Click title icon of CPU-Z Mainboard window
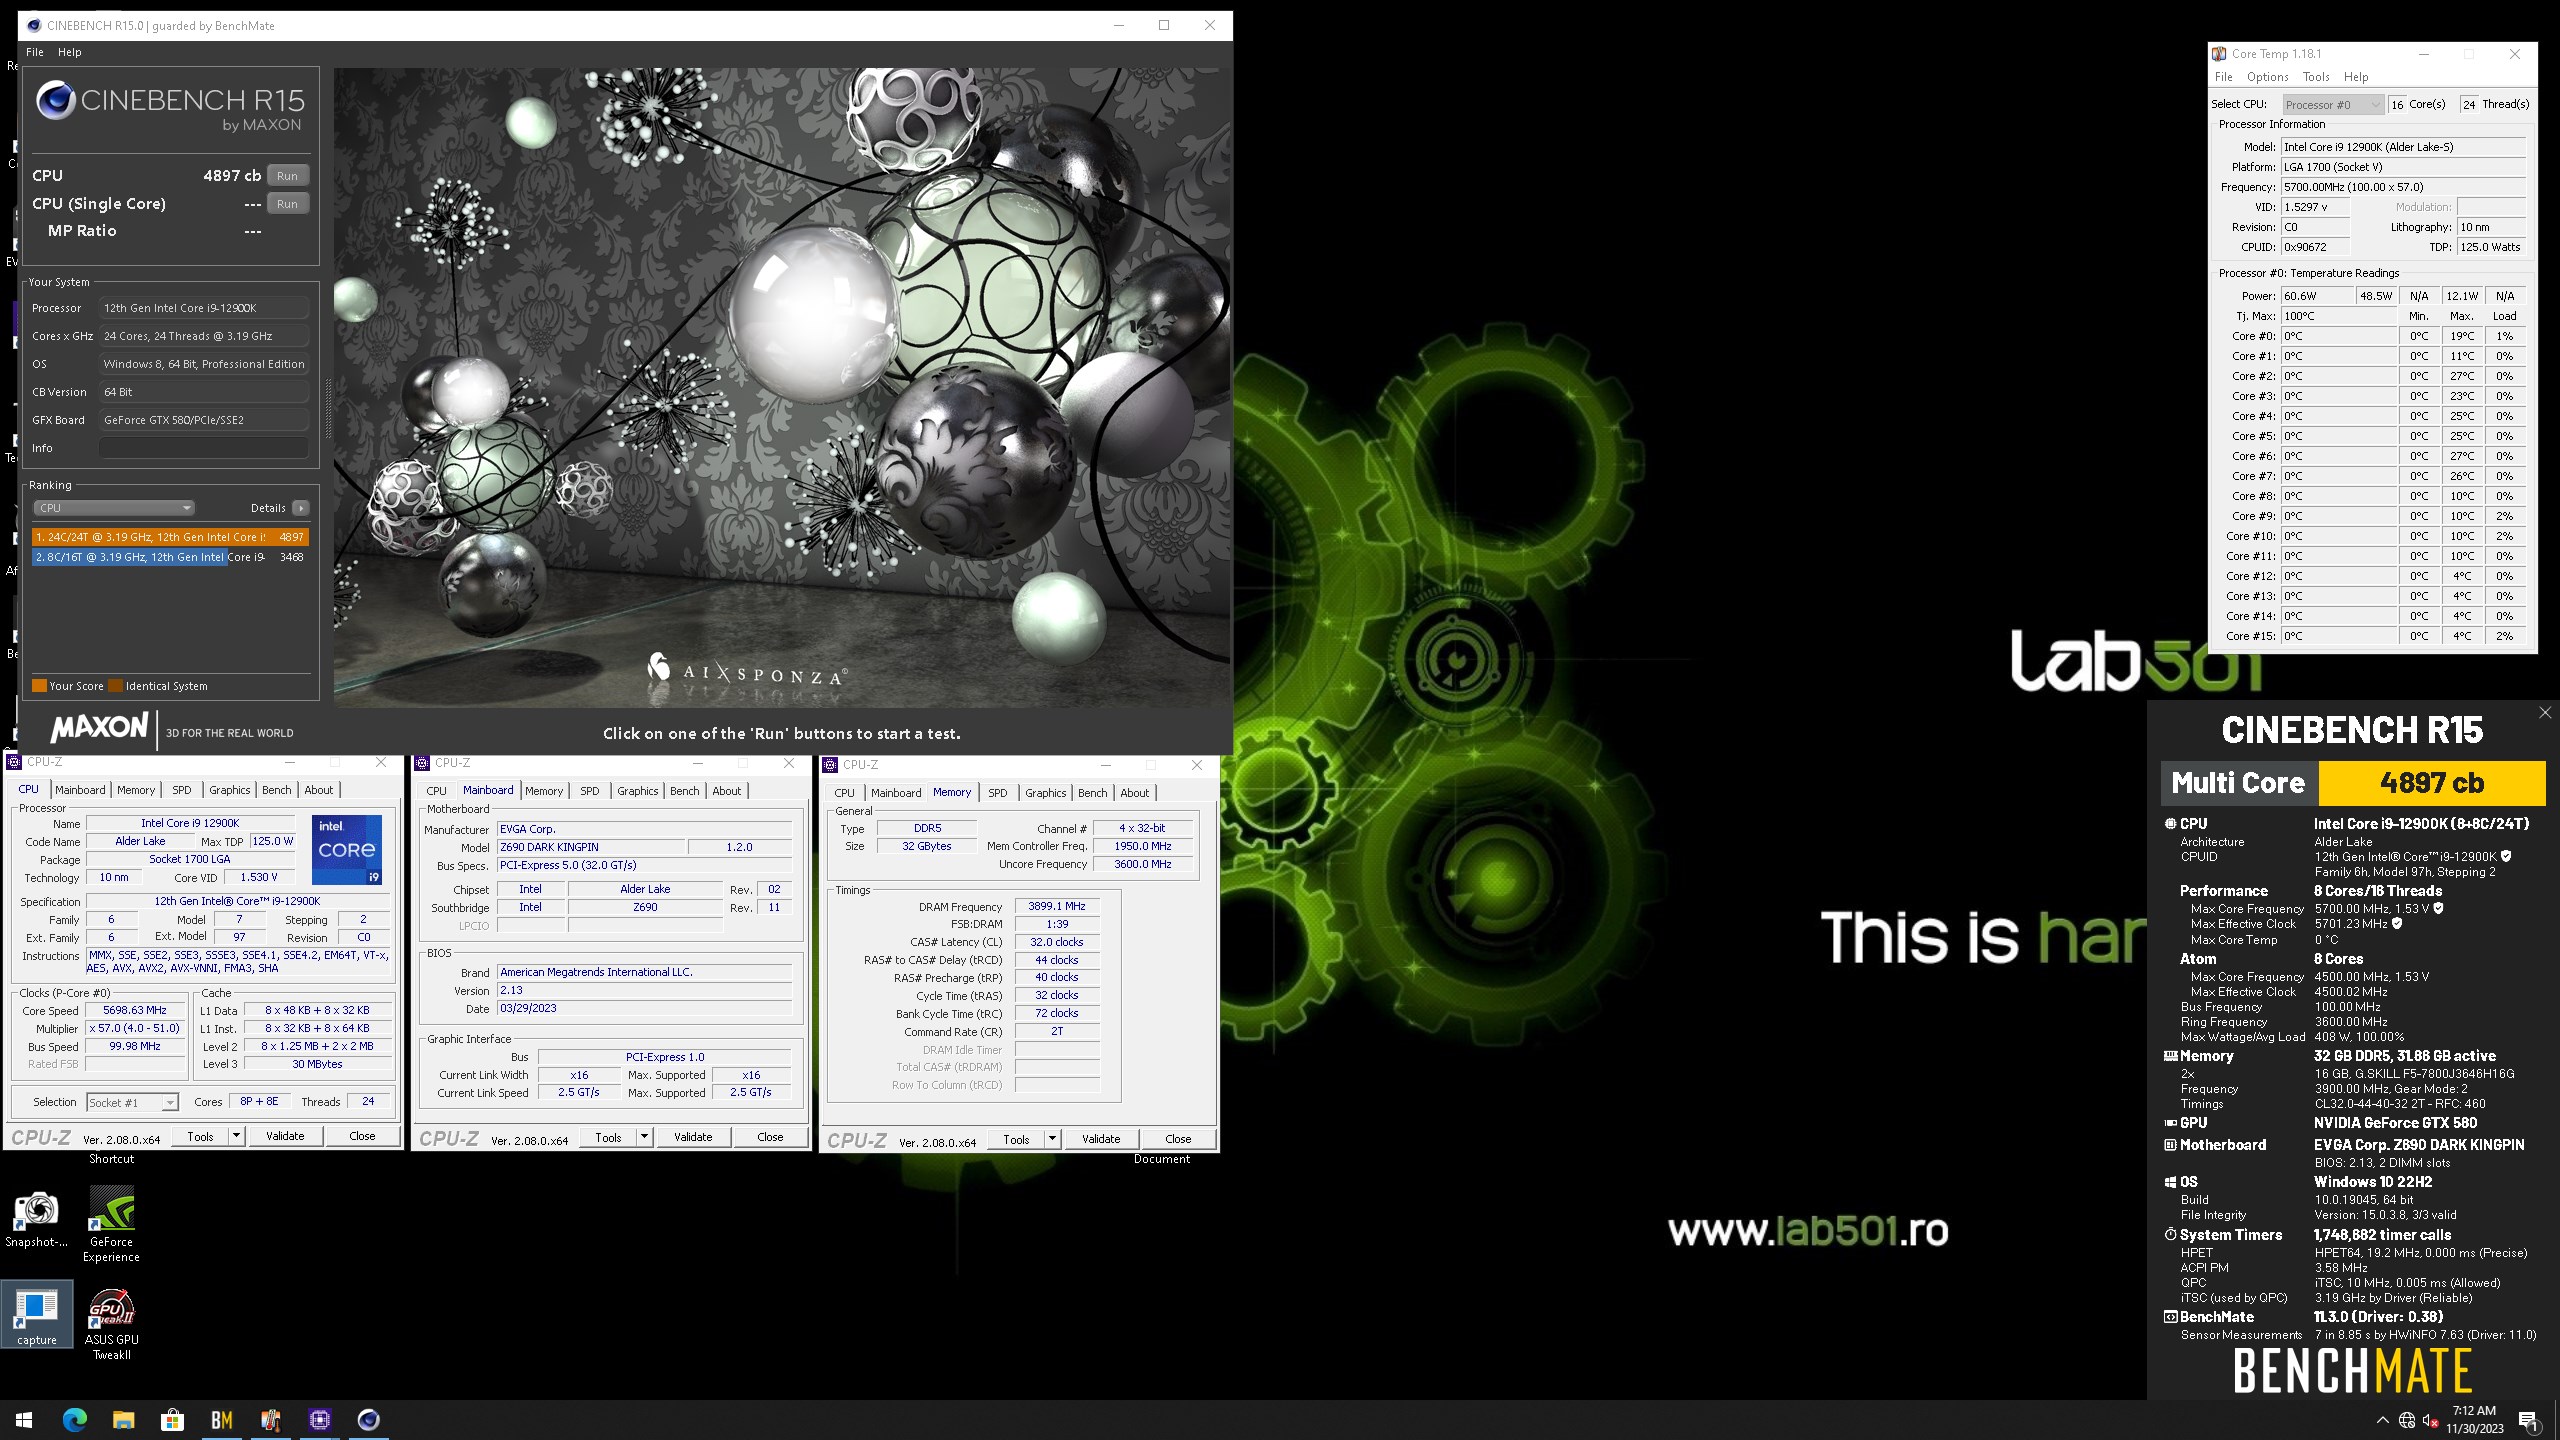The width and height of the screenshot is (2560, 1440). (x=422, y=763)
